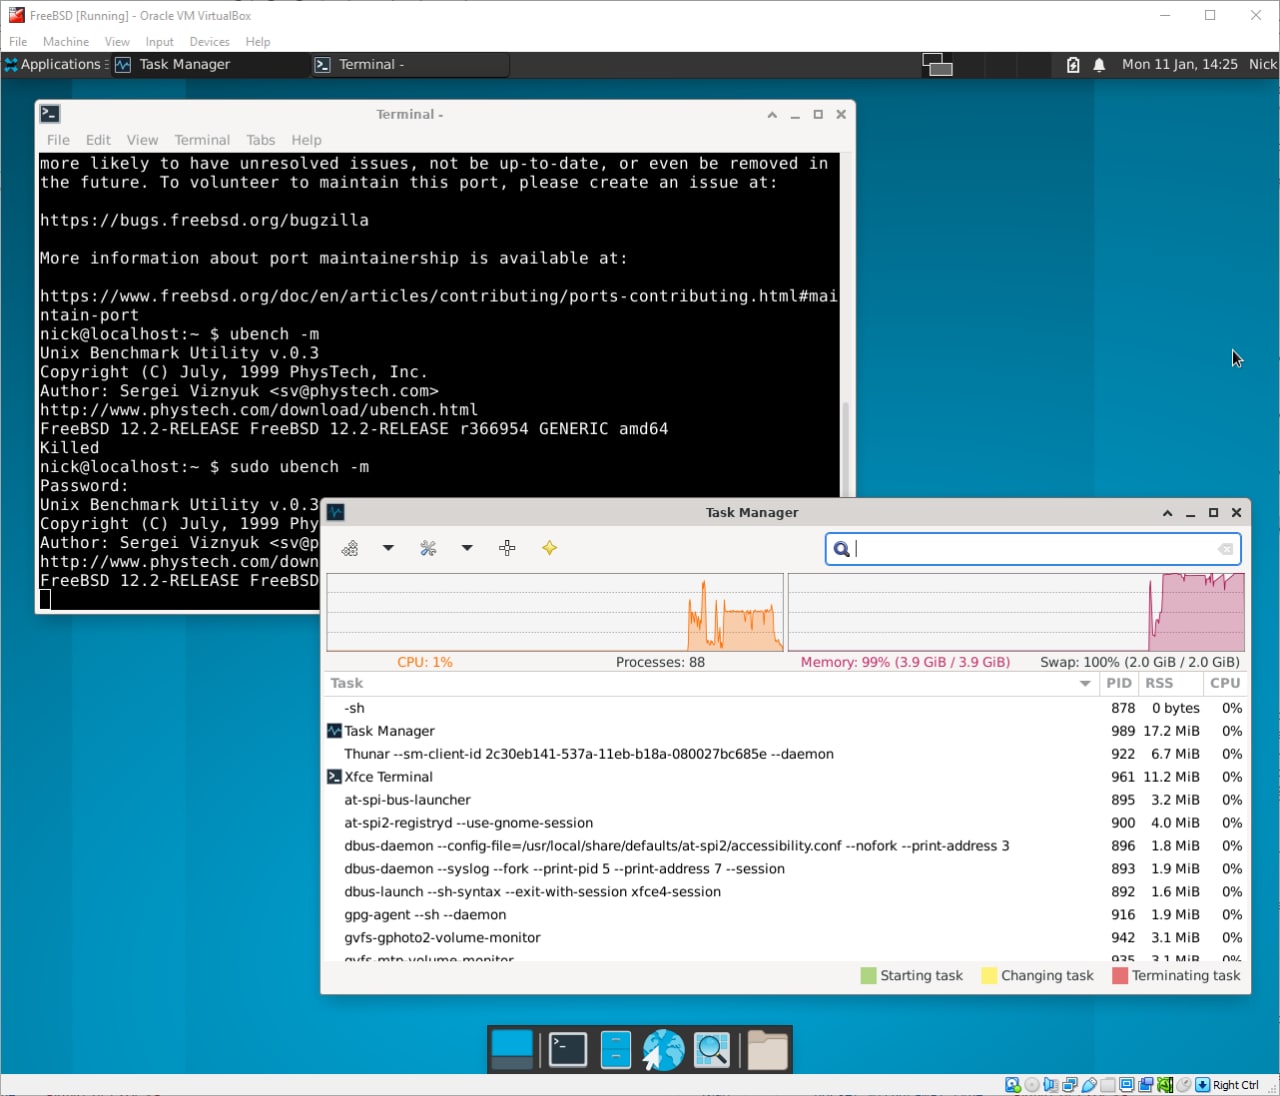This screenshot has width=1280, height=1096.
Task: Click the memory usage graph
Action: click(1016, 613)
